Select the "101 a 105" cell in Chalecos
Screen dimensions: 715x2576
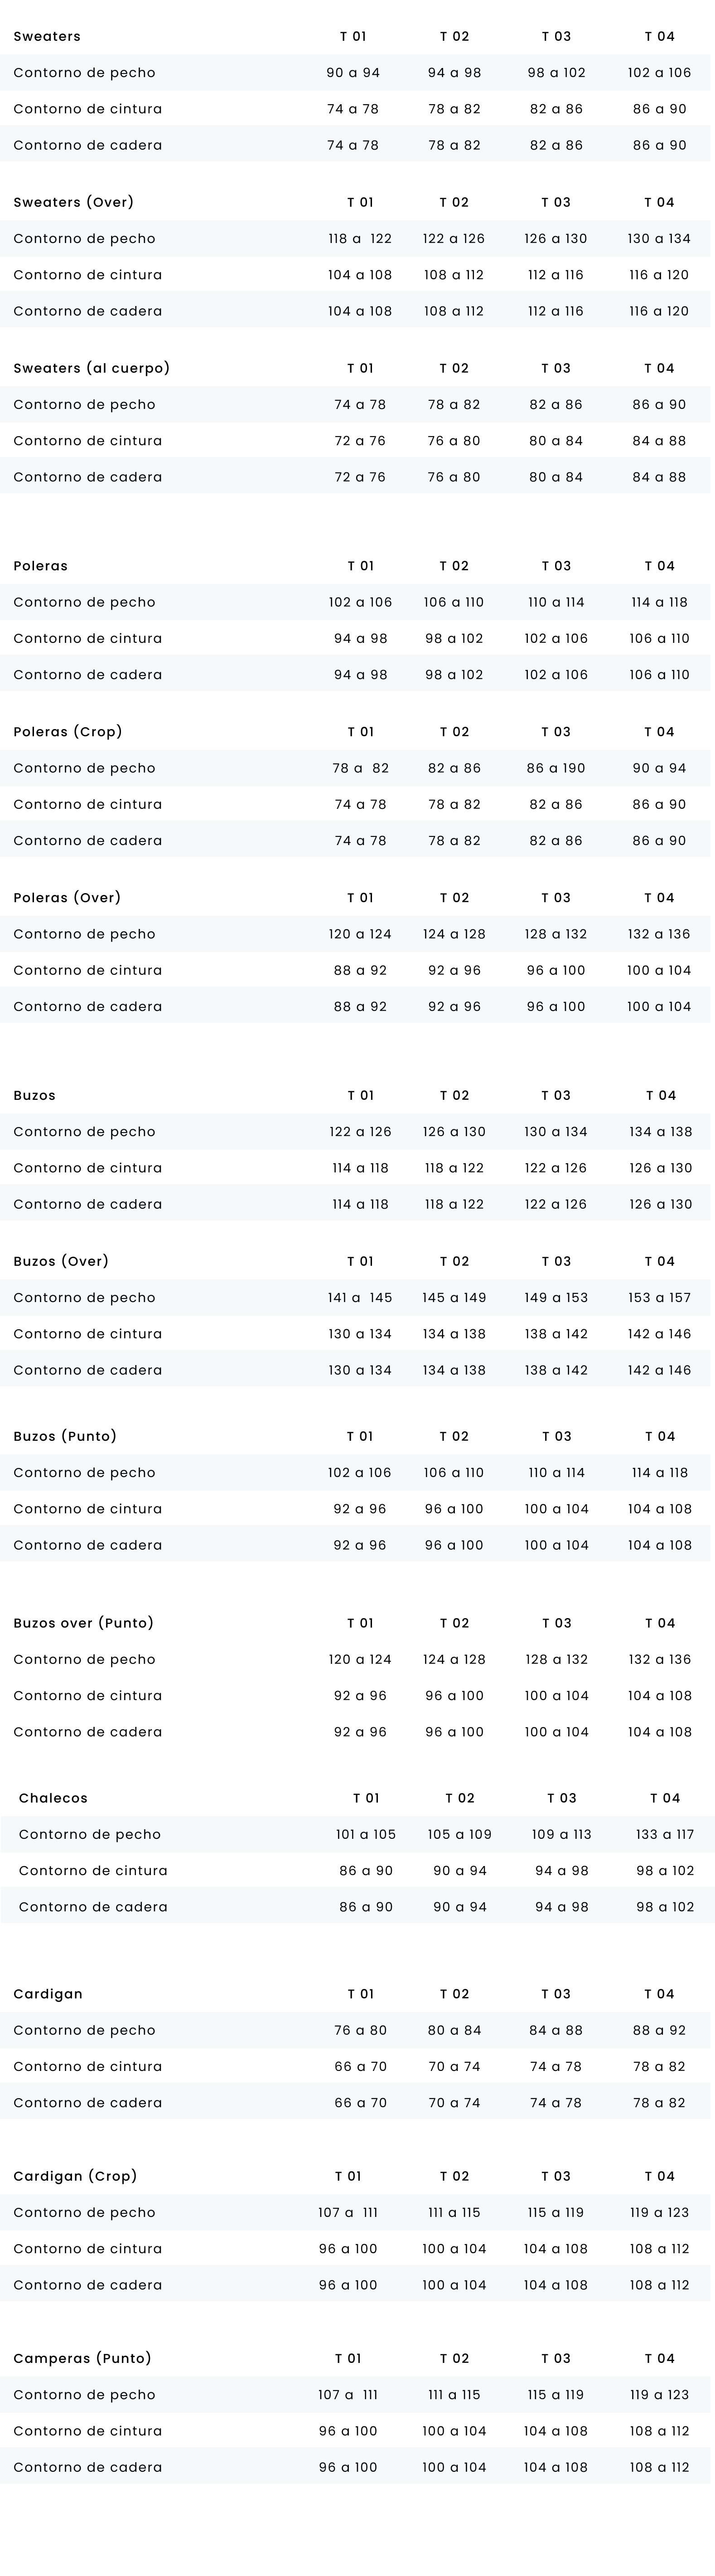click(x=366, y=1834)
